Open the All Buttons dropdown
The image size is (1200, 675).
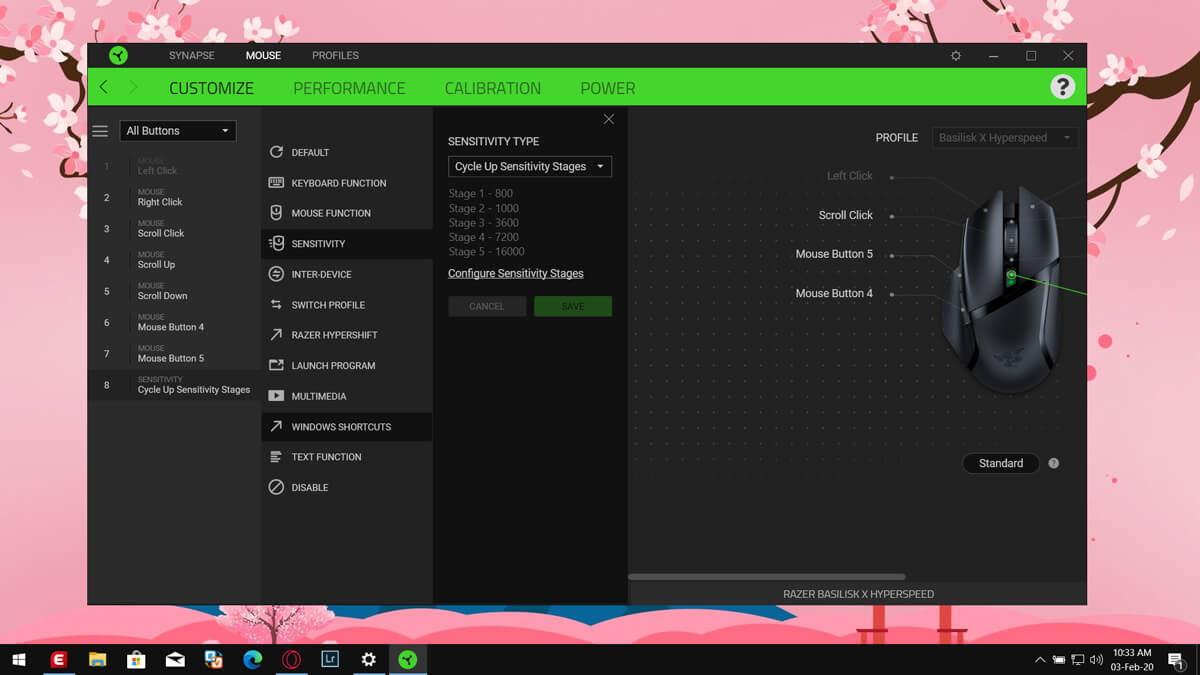(x=178, y=131)
